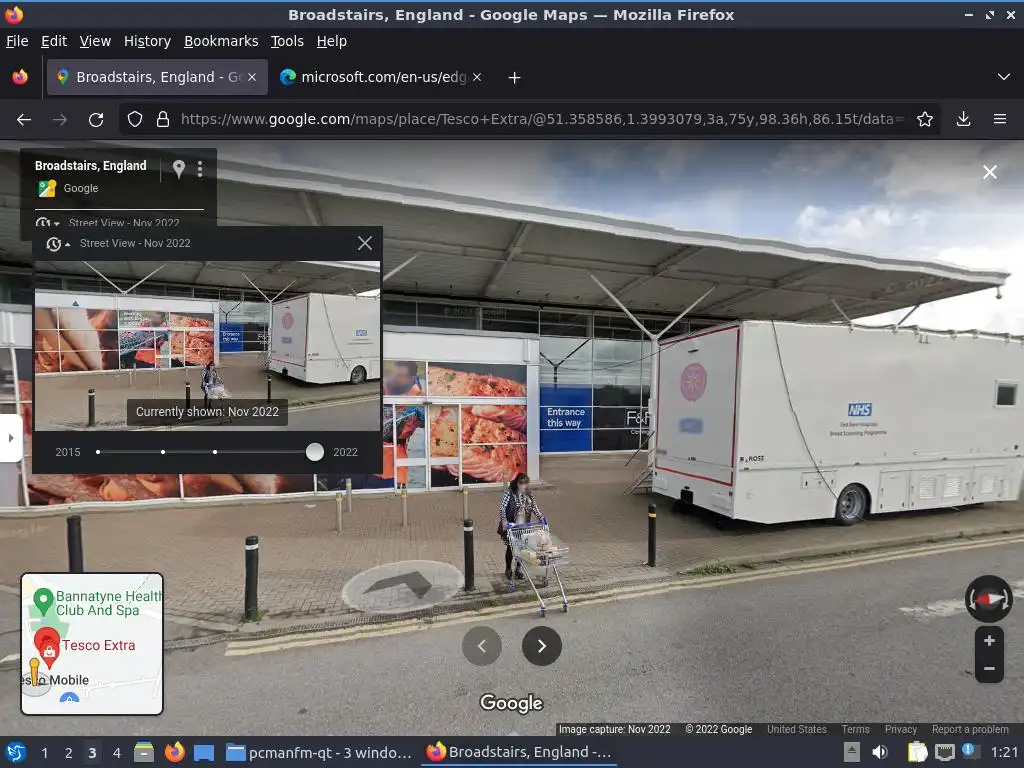Show site security padlock info
The width and height of the screenshot is (1024, 768).
163,120
